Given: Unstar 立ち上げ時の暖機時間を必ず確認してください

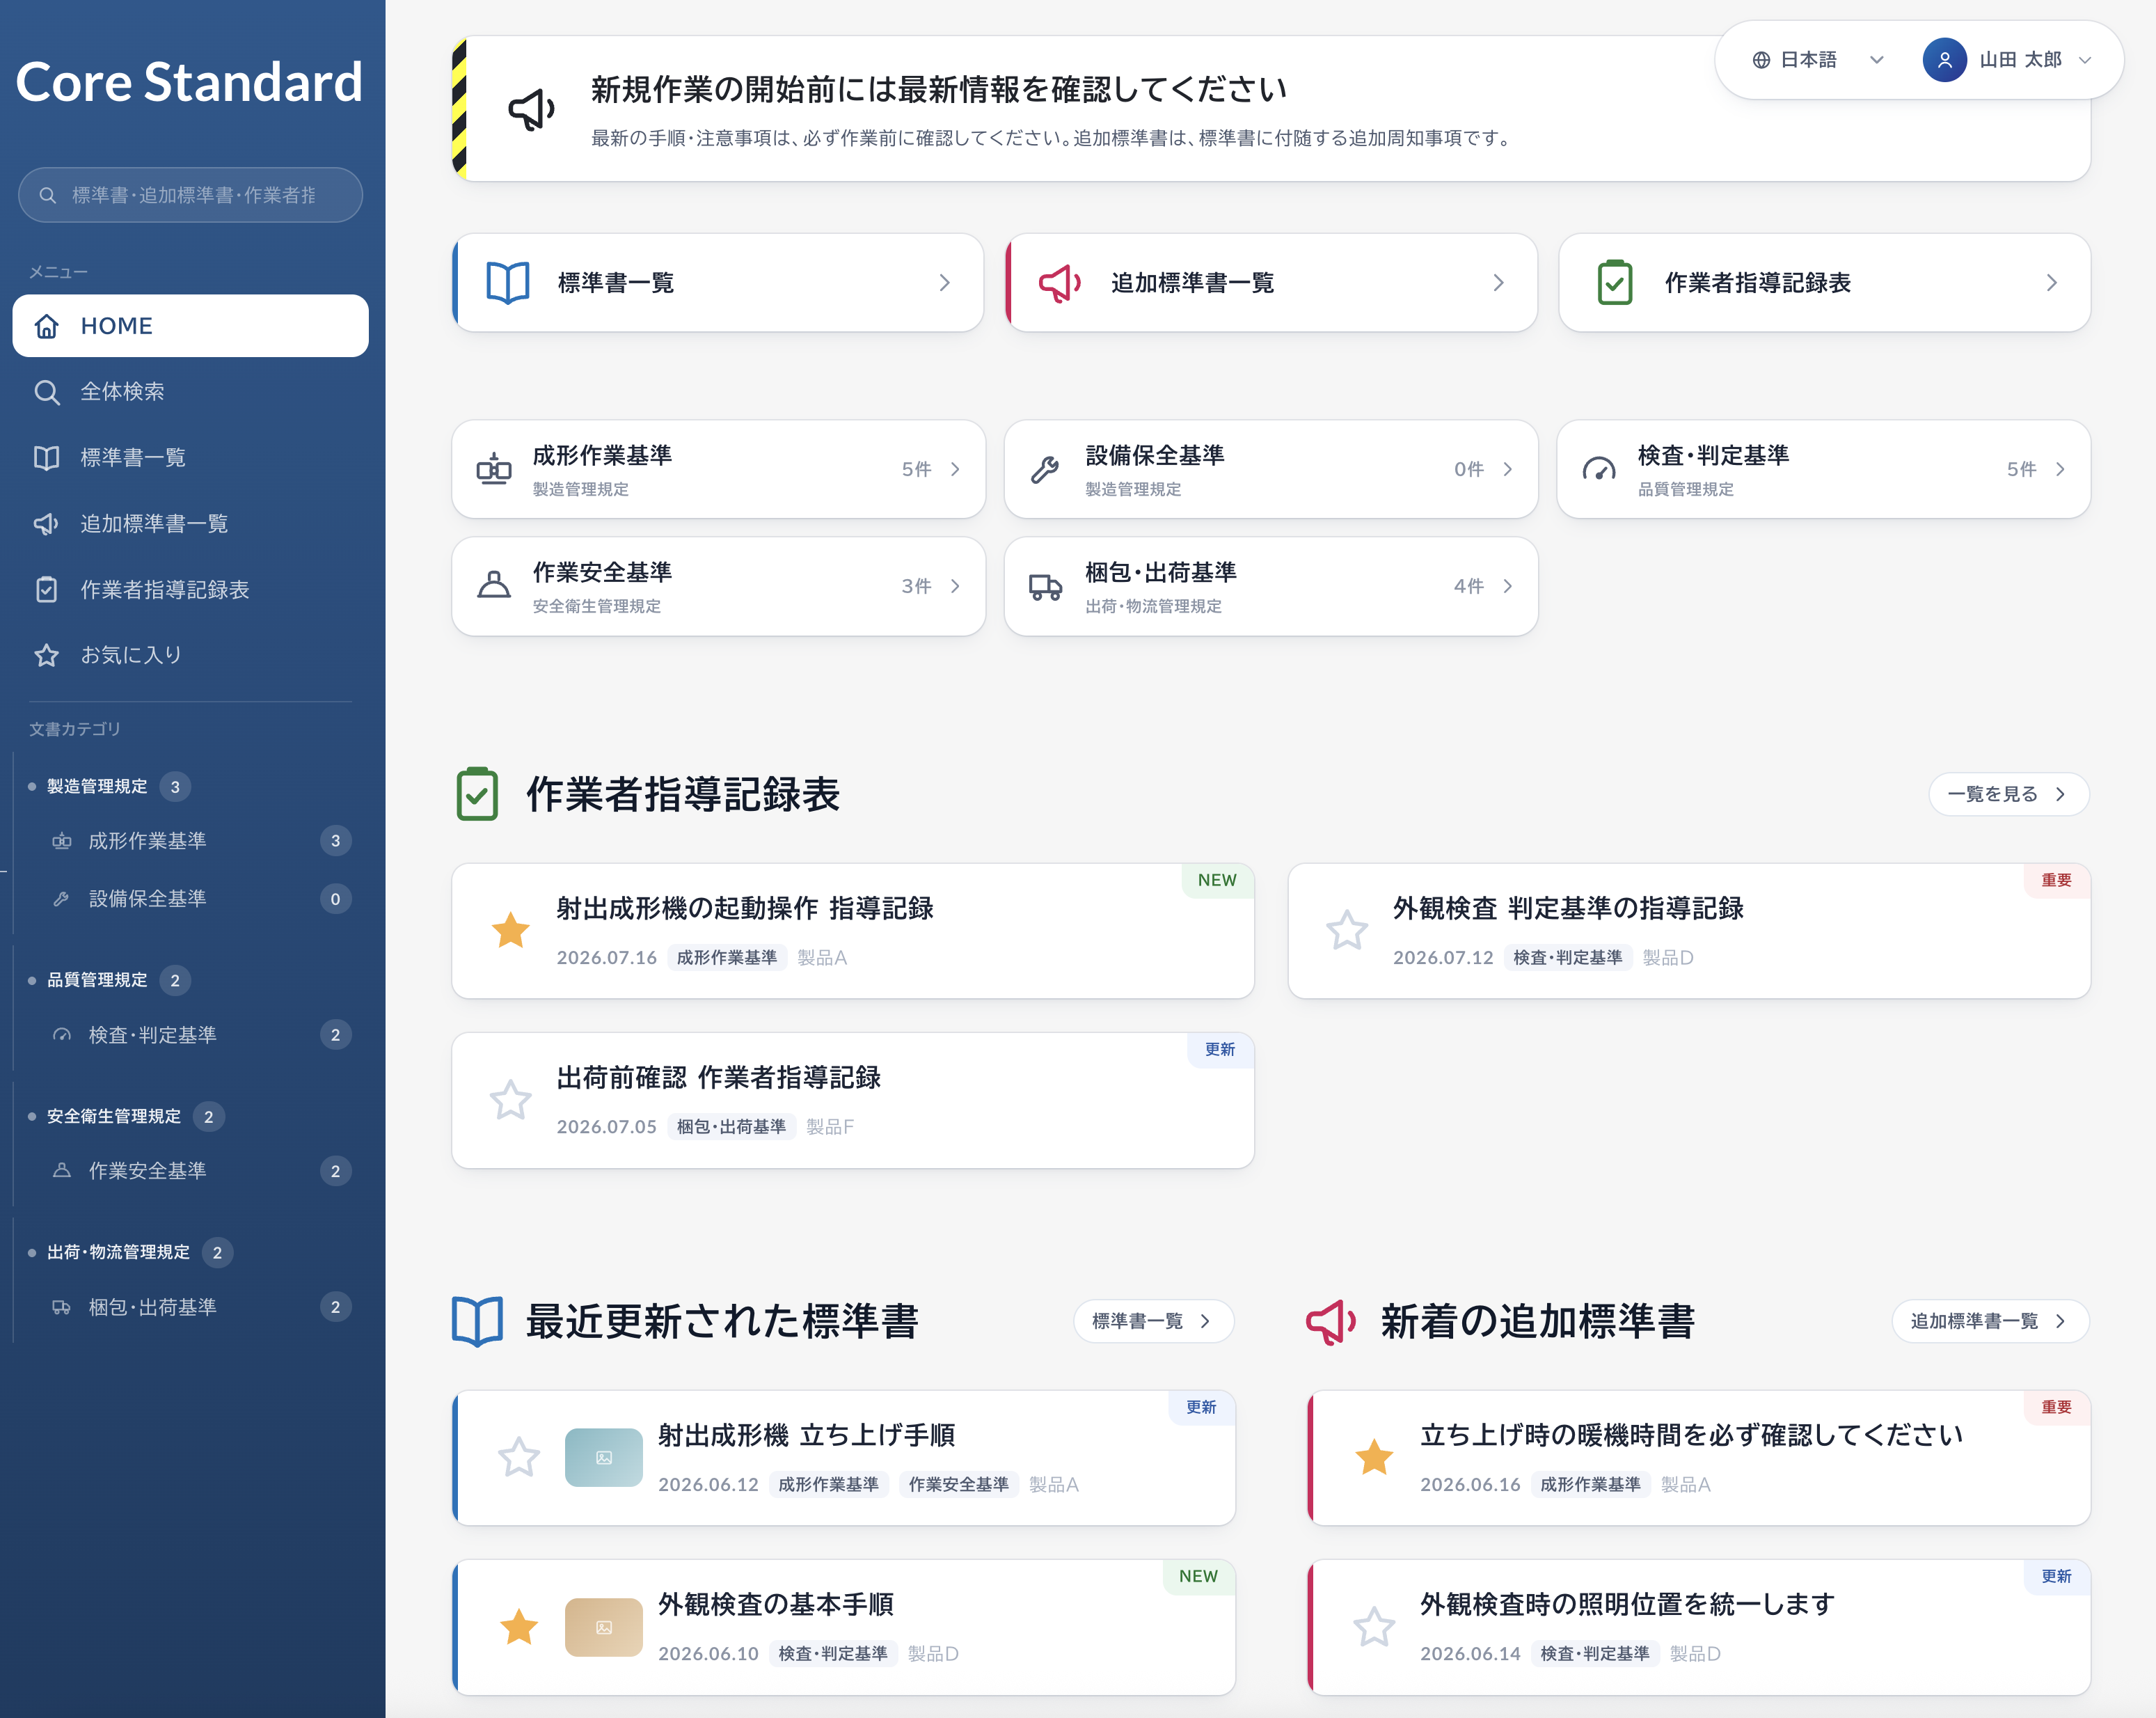Looking at the screenshot, I should pos(1374,1457).
